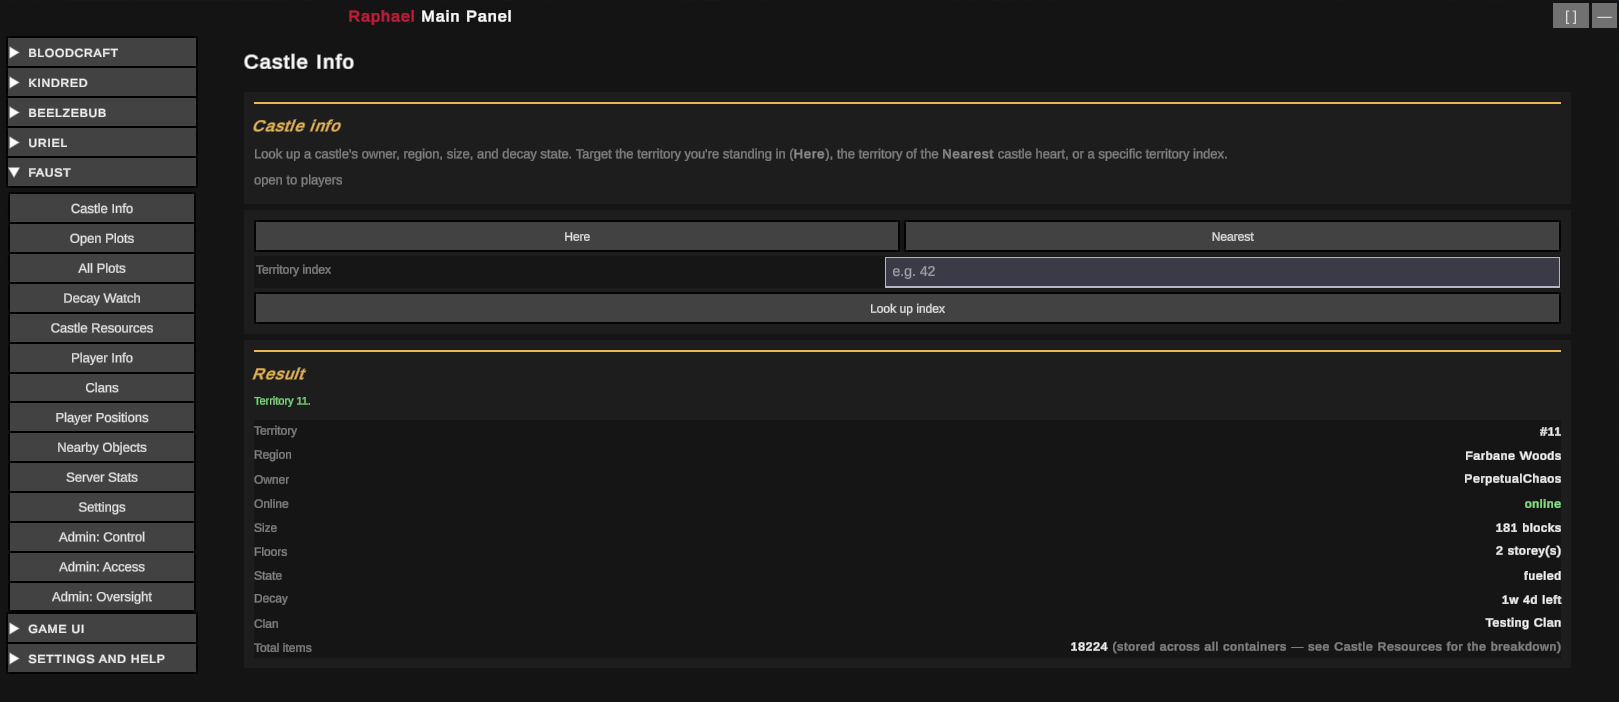
Task: Click the region value Farbane Woods
Action: pyautogui.click(x=1513, y=455)
